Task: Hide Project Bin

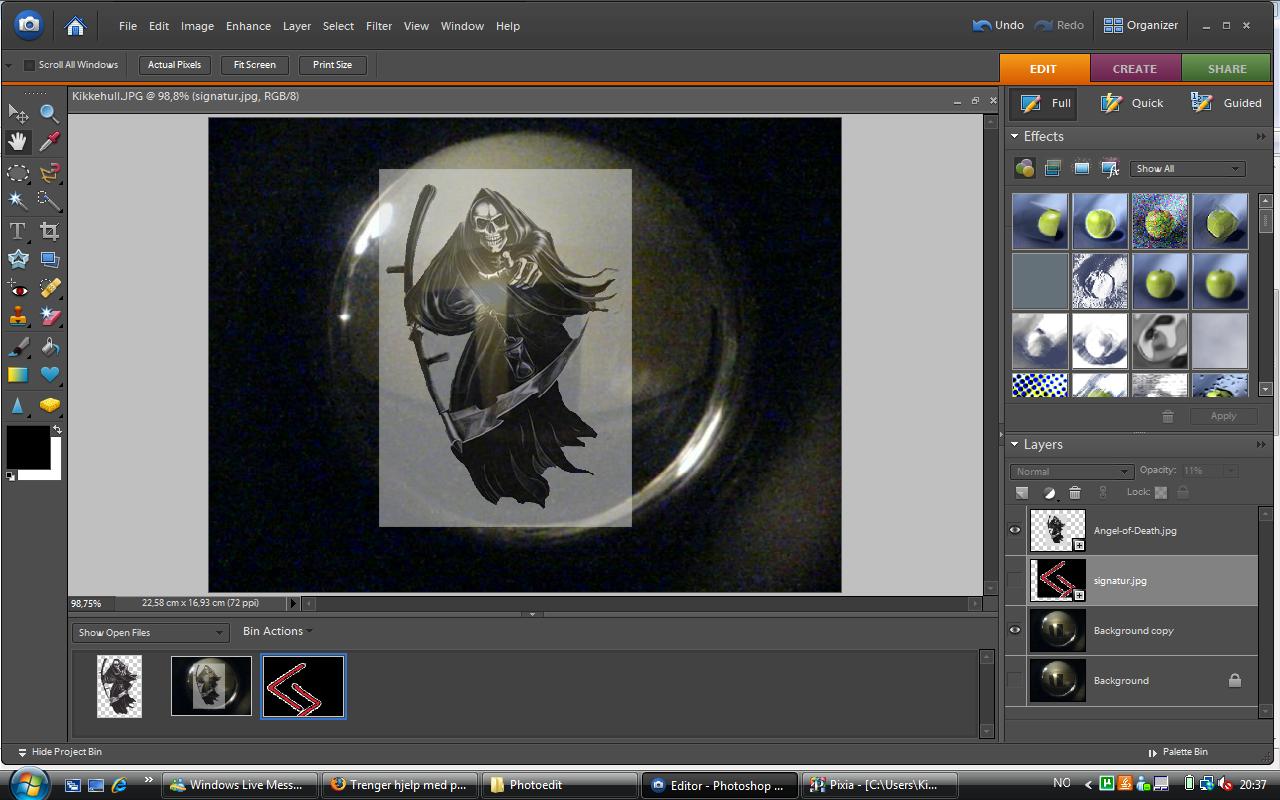Action: 59,752
